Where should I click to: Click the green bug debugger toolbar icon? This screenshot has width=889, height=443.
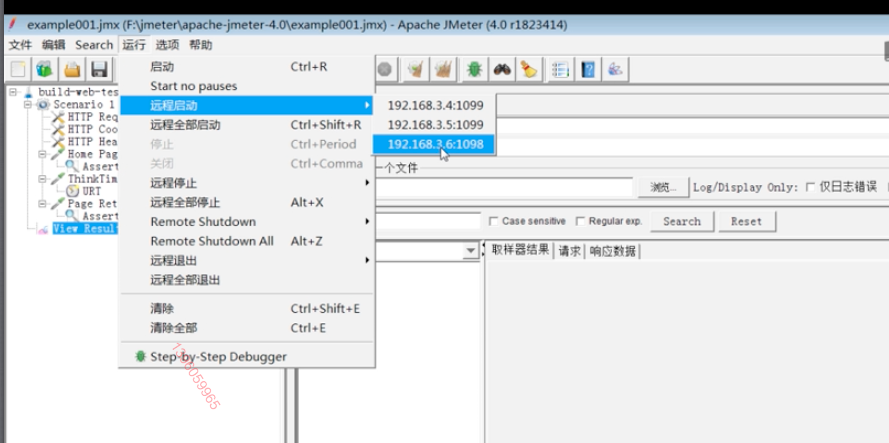click(474, 70)
